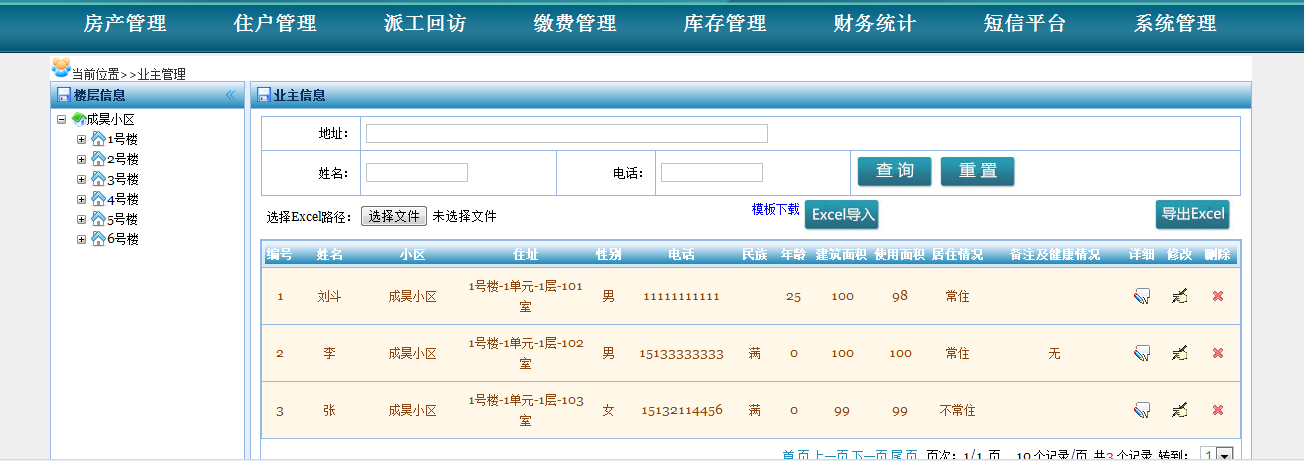This screenshot has height=461, width=1304.
Task: Open the 模板下载 template download link
Action: 776,209
